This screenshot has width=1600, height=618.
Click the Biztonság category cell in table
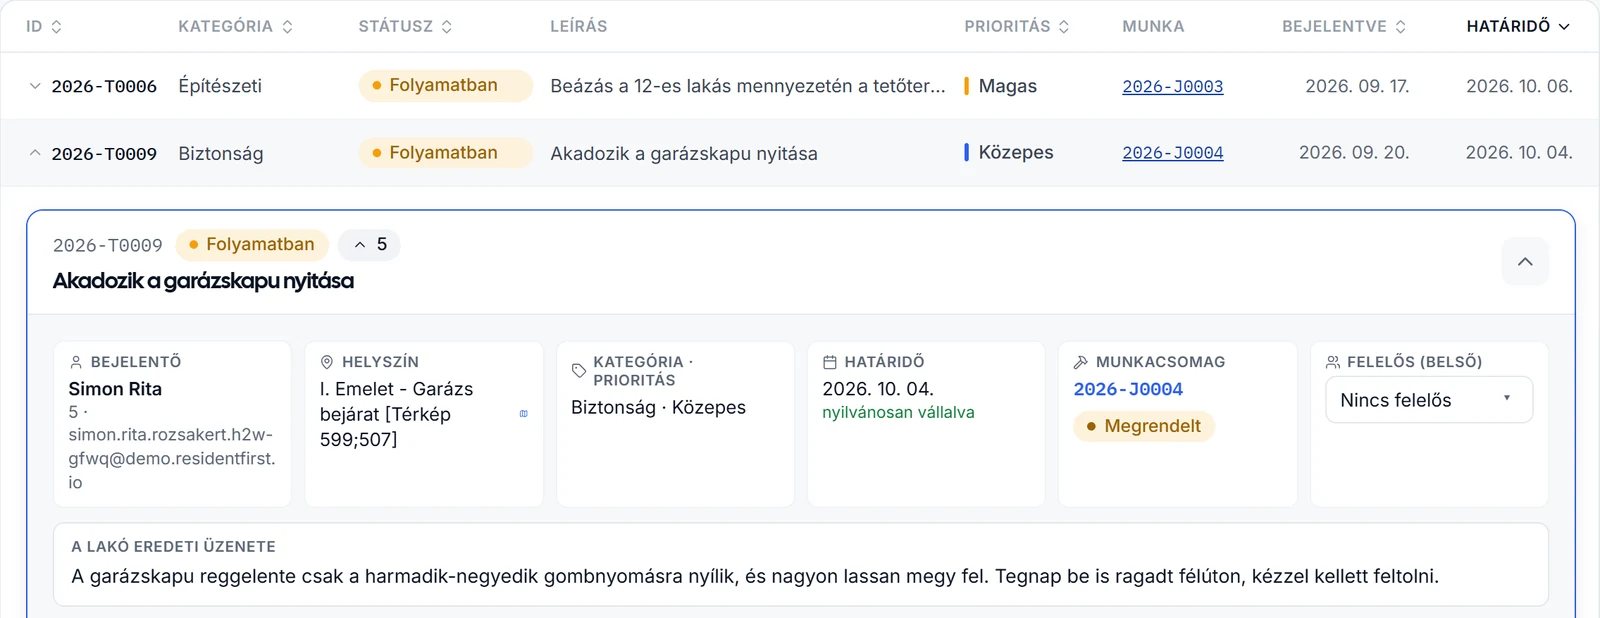(221, 153)
